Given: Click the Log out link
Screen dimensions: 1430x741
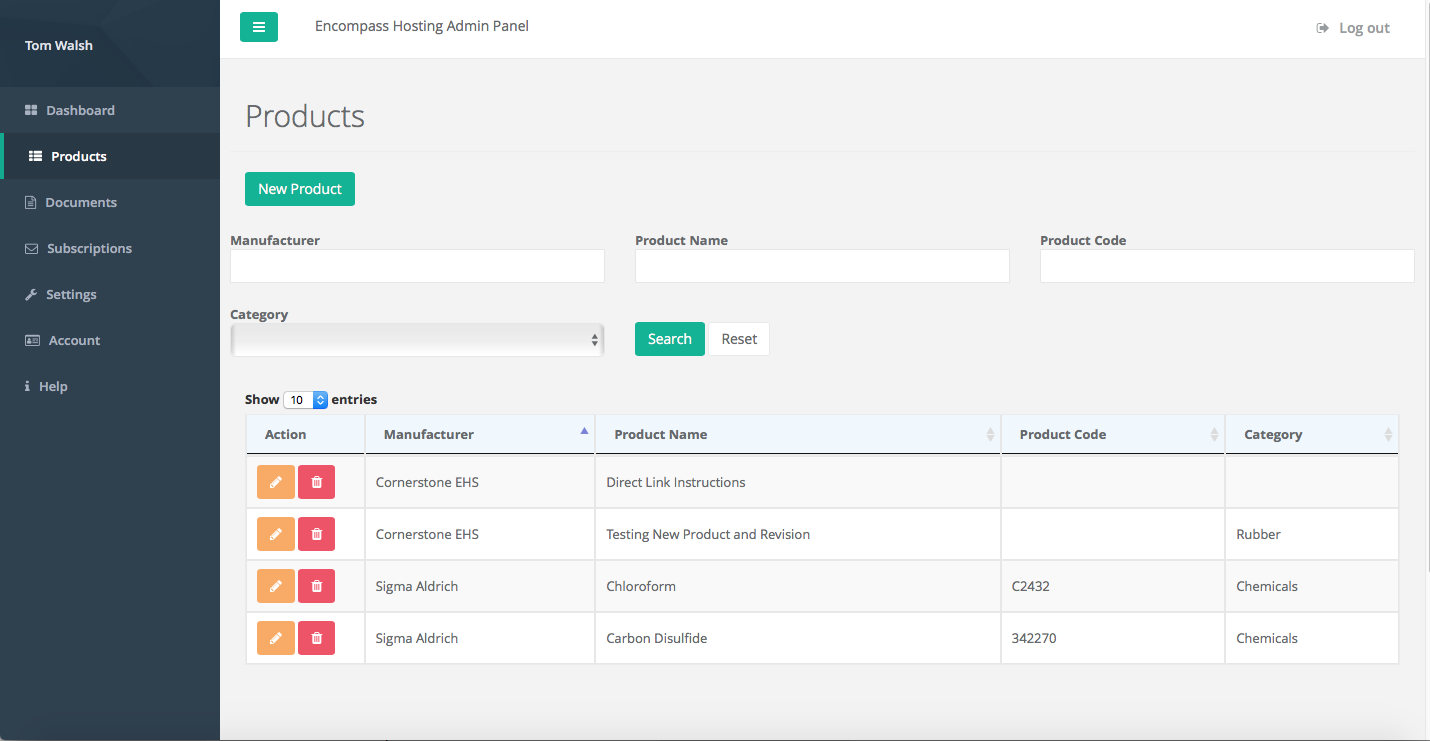Looking at the screenshot, I should (1353, 28).
